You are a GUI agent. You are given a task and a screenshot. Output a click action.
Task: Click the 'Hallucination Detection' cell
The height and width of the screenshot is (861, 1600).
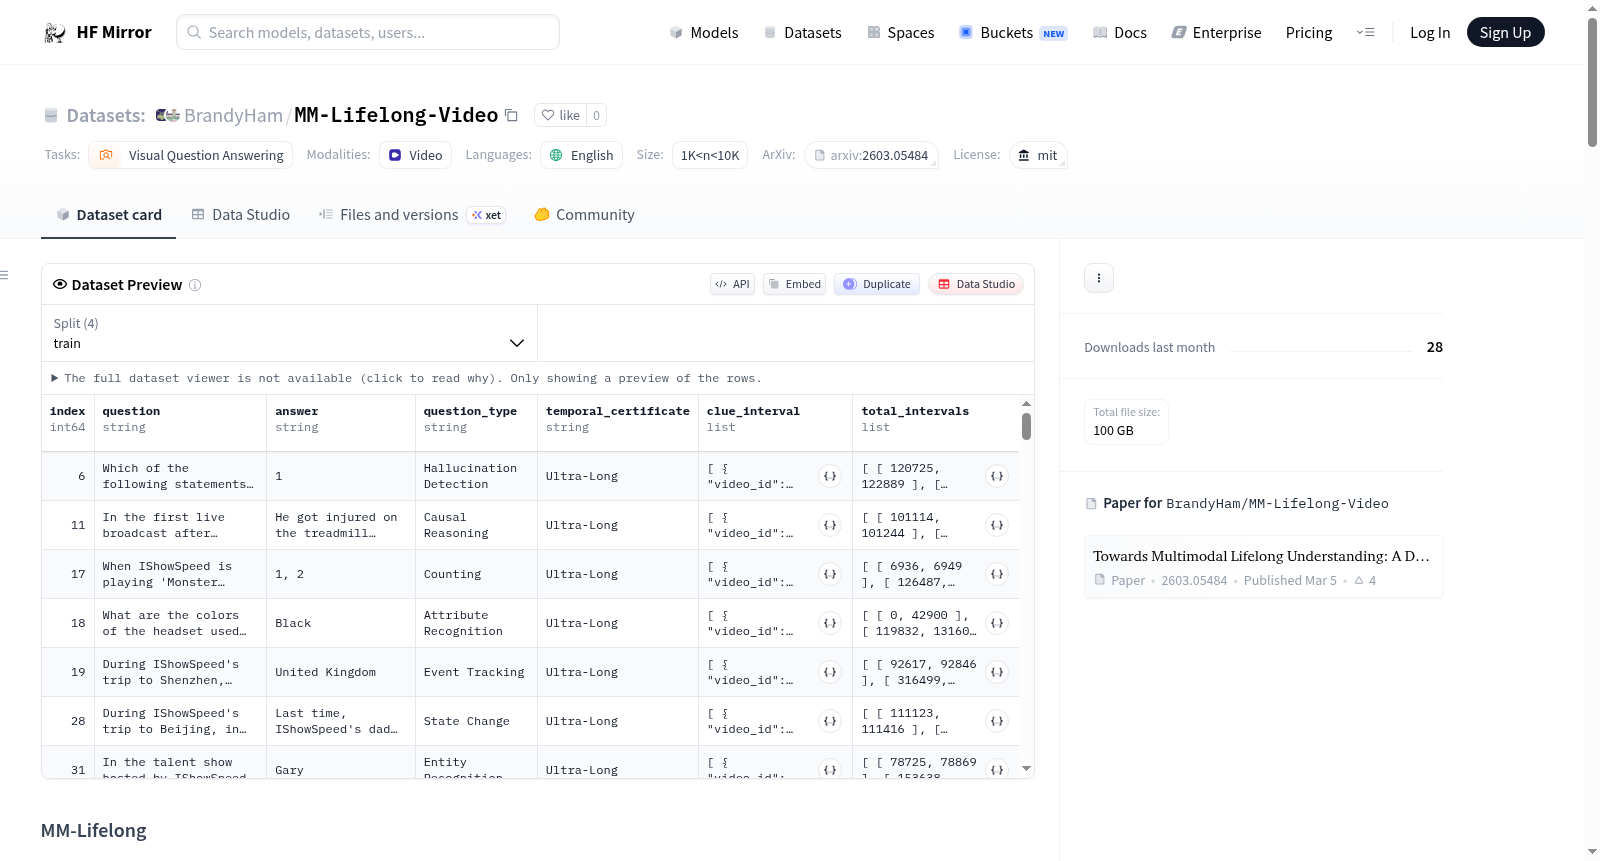tap(477, 476)
